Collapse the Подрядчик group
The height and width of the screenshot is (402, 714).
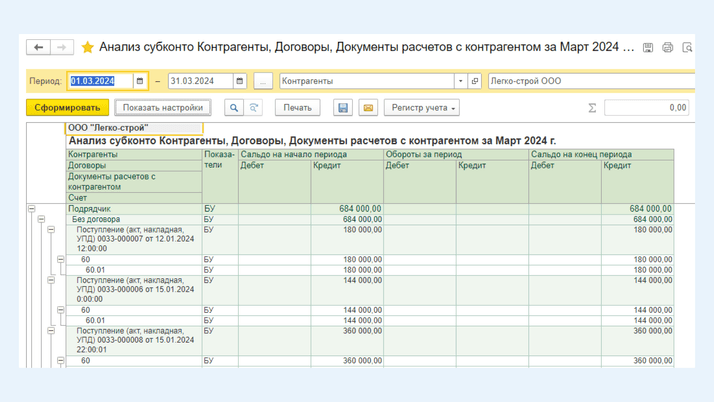pos(31,209)
